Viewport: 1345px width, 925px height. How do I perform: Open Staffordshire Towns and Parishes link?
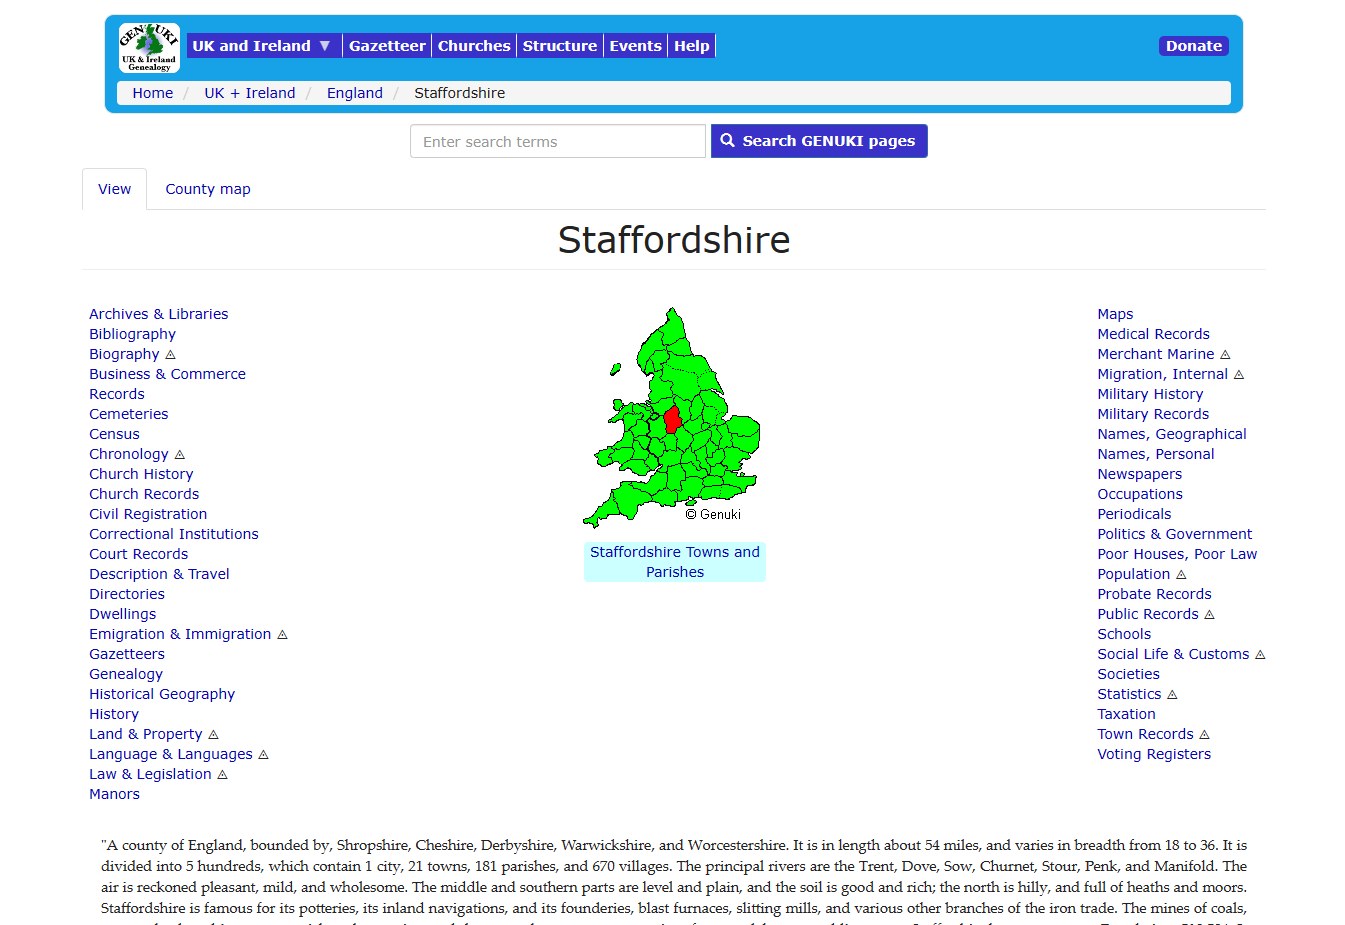point(675,562)
